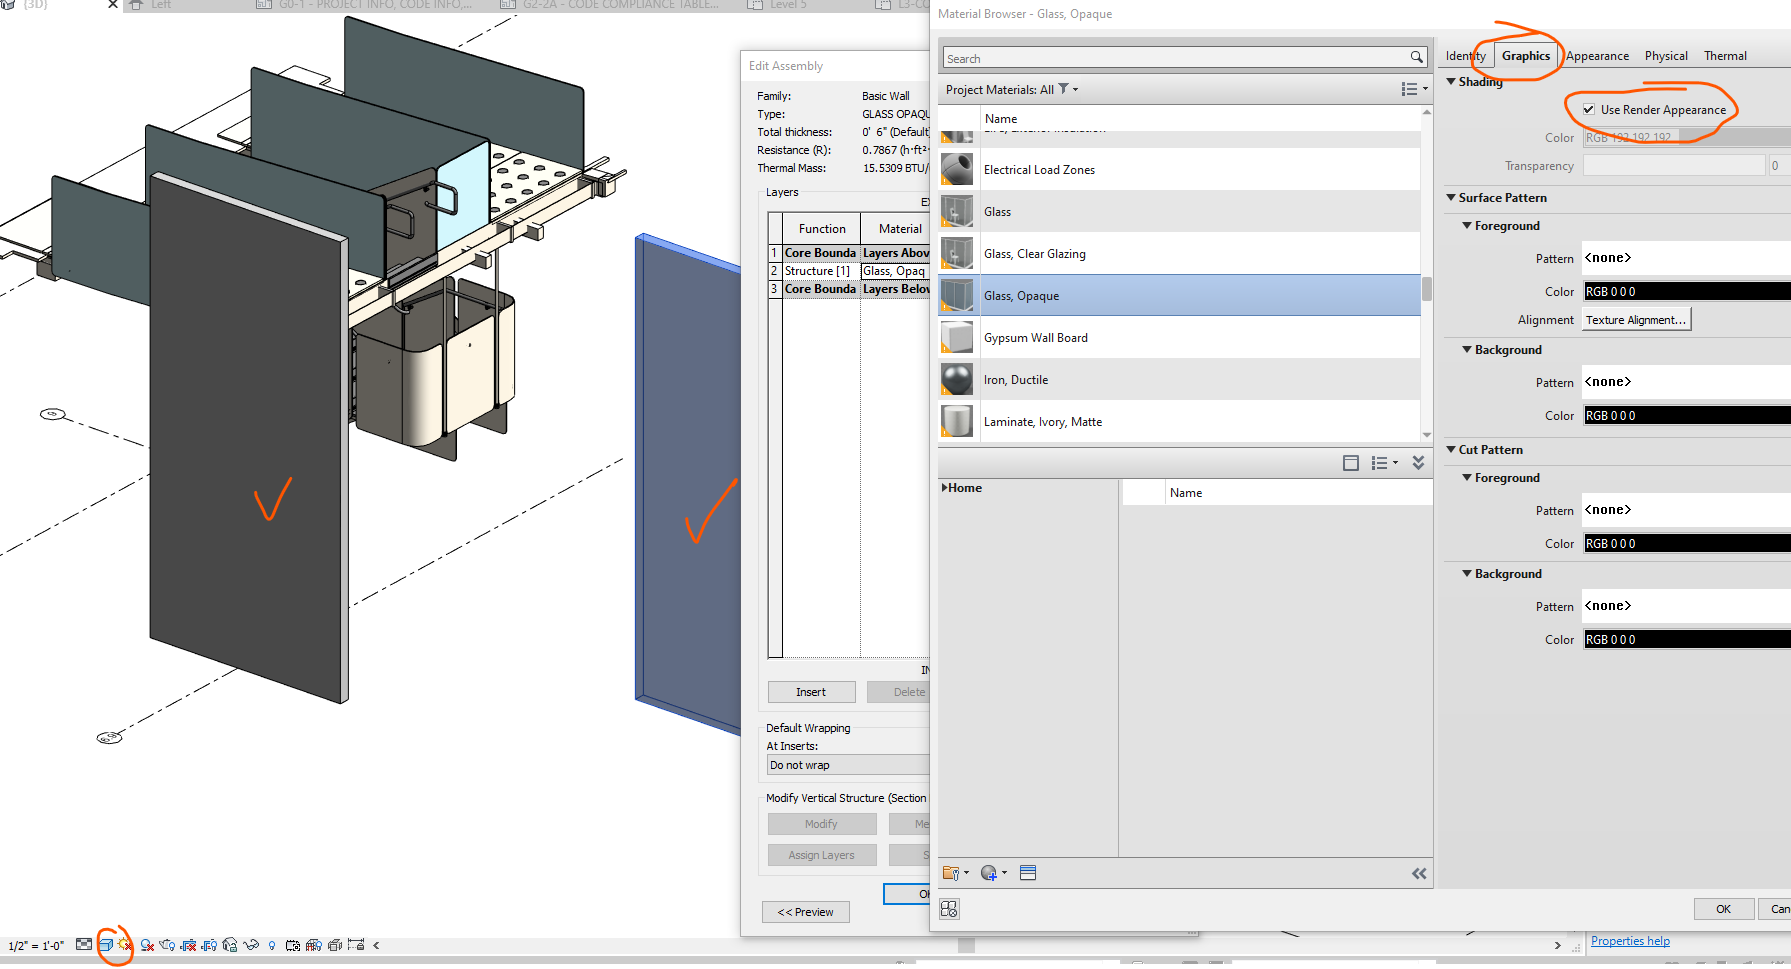Screen dimensions: 1791x969
Task: Collapse the Surface Pattern section
Action: 1452,197
